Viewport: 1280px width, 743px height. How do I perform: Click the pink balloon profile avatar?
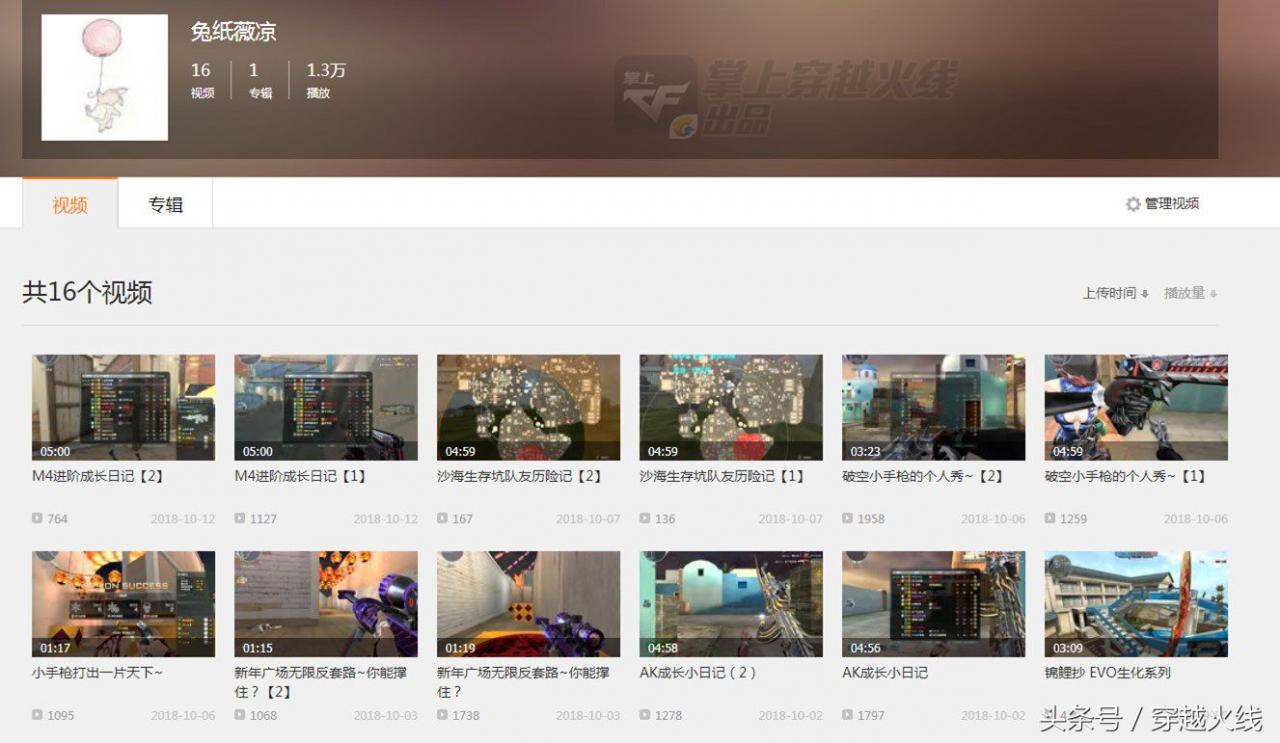click(x=104, y=77)
